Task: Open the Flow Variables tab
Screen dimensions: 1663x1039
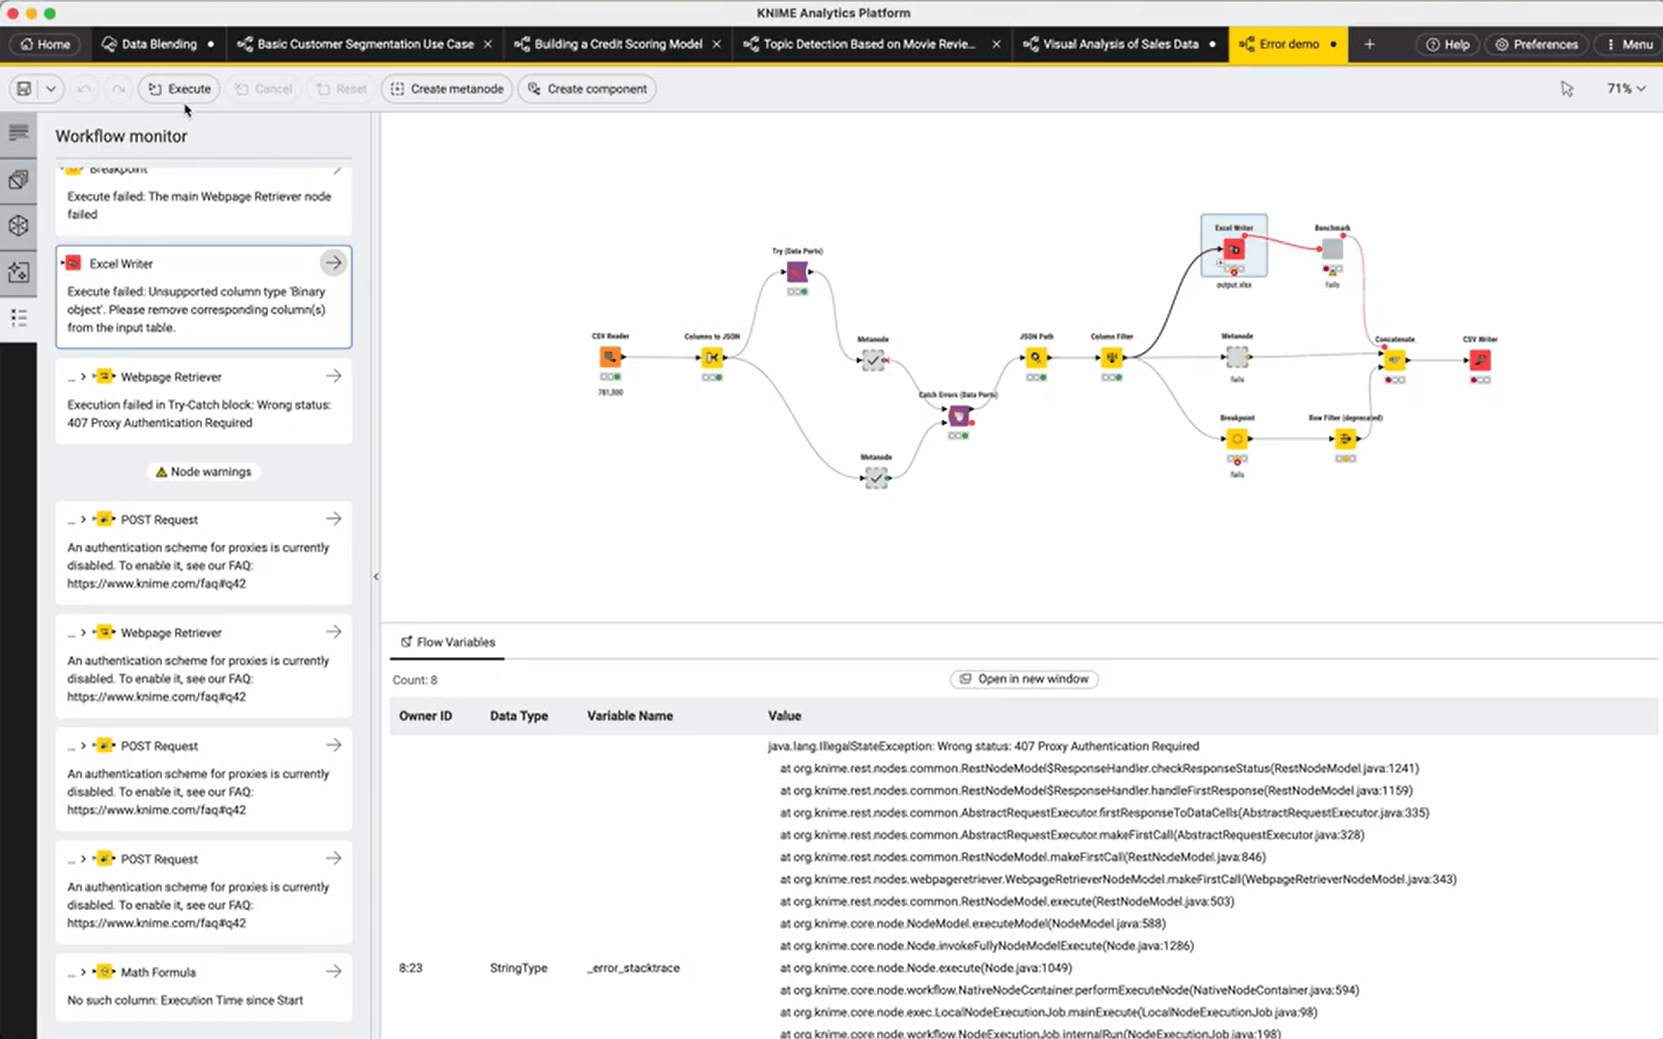Action: 447,642
